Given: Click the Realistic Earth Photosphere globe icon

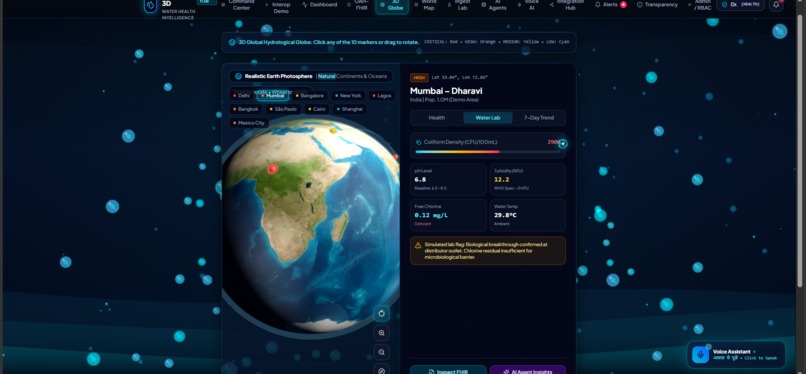Looking at the screenshot, I should (239, 76).
